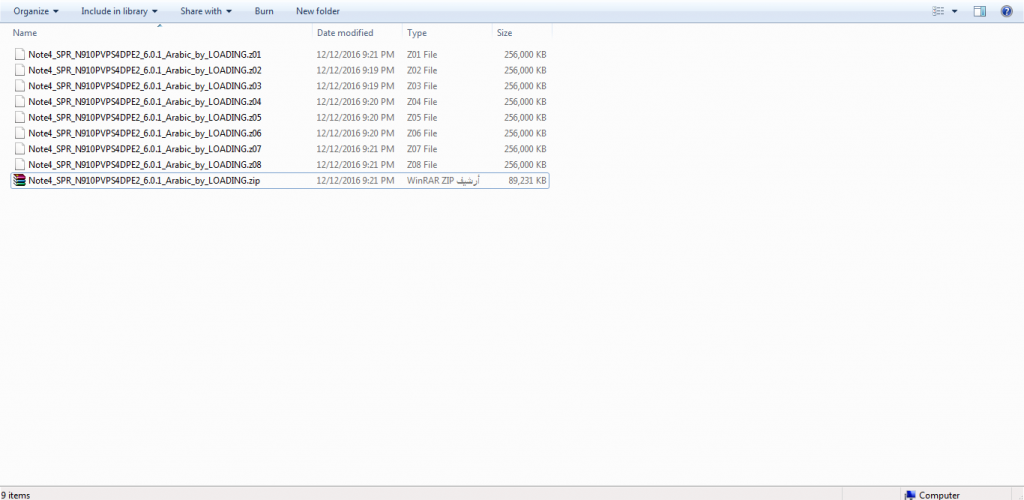Select file name ending in LOADING.z04
The height and width of the screenshot is (500, 1024).
coord(145,102)
